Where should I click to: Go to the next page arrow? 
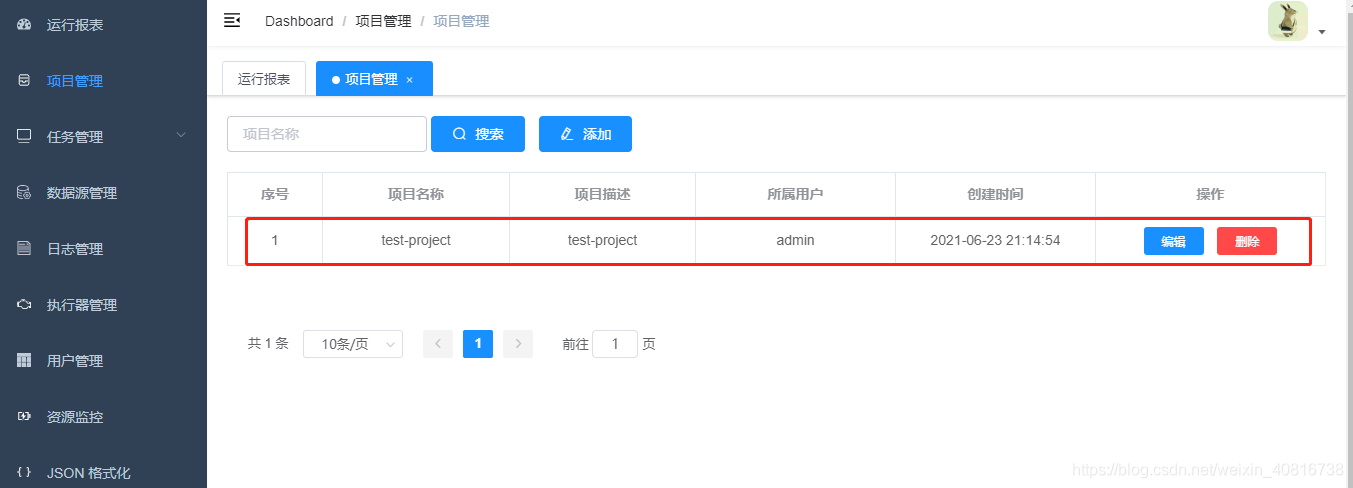pos(518,344)
